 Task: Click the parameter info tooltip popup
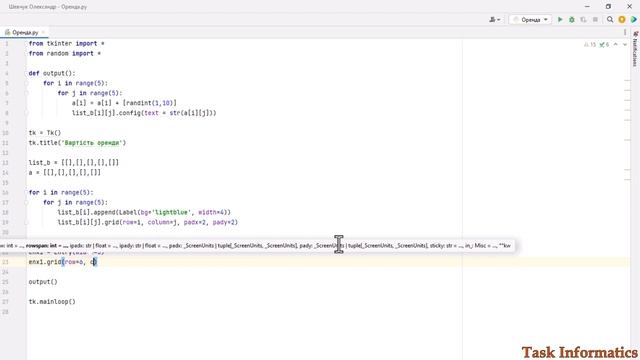(x=257, y=246)
